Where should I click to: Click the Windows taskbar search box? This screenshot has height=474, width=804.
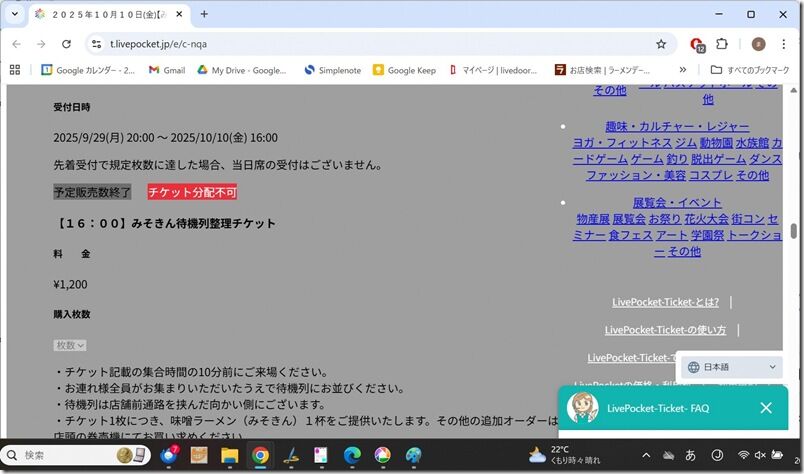pos(76,455)
